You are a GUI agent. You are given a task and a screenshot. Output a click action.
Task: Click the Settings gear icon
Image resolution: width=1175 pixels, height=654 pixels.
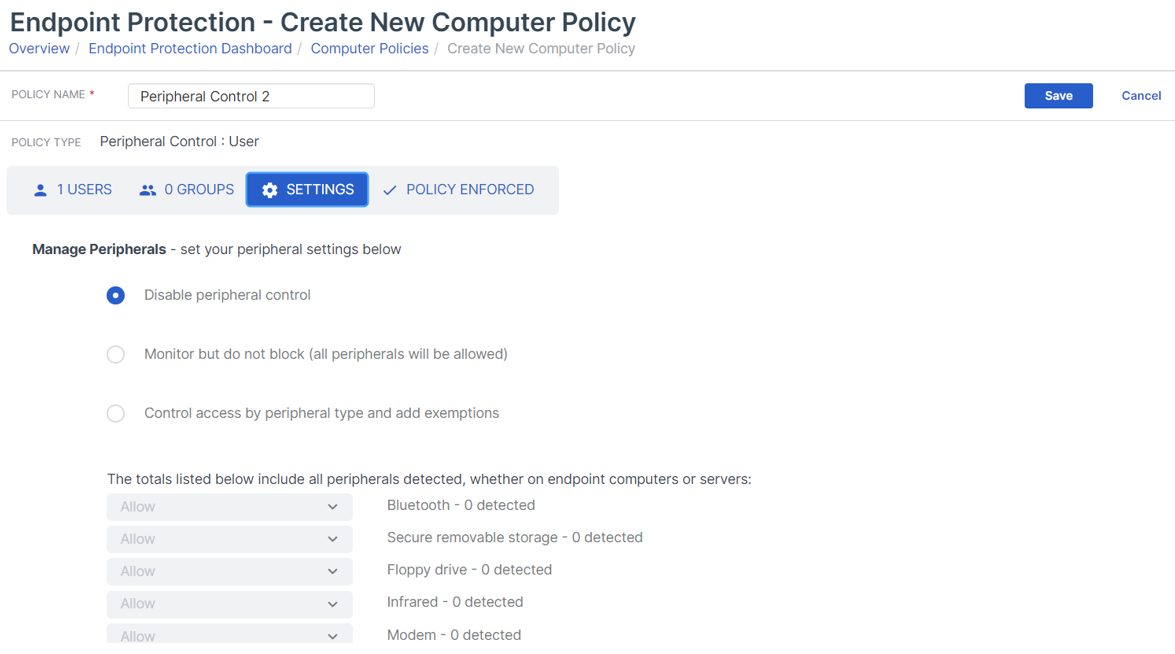pyautogui.click(x=270, y=190)
